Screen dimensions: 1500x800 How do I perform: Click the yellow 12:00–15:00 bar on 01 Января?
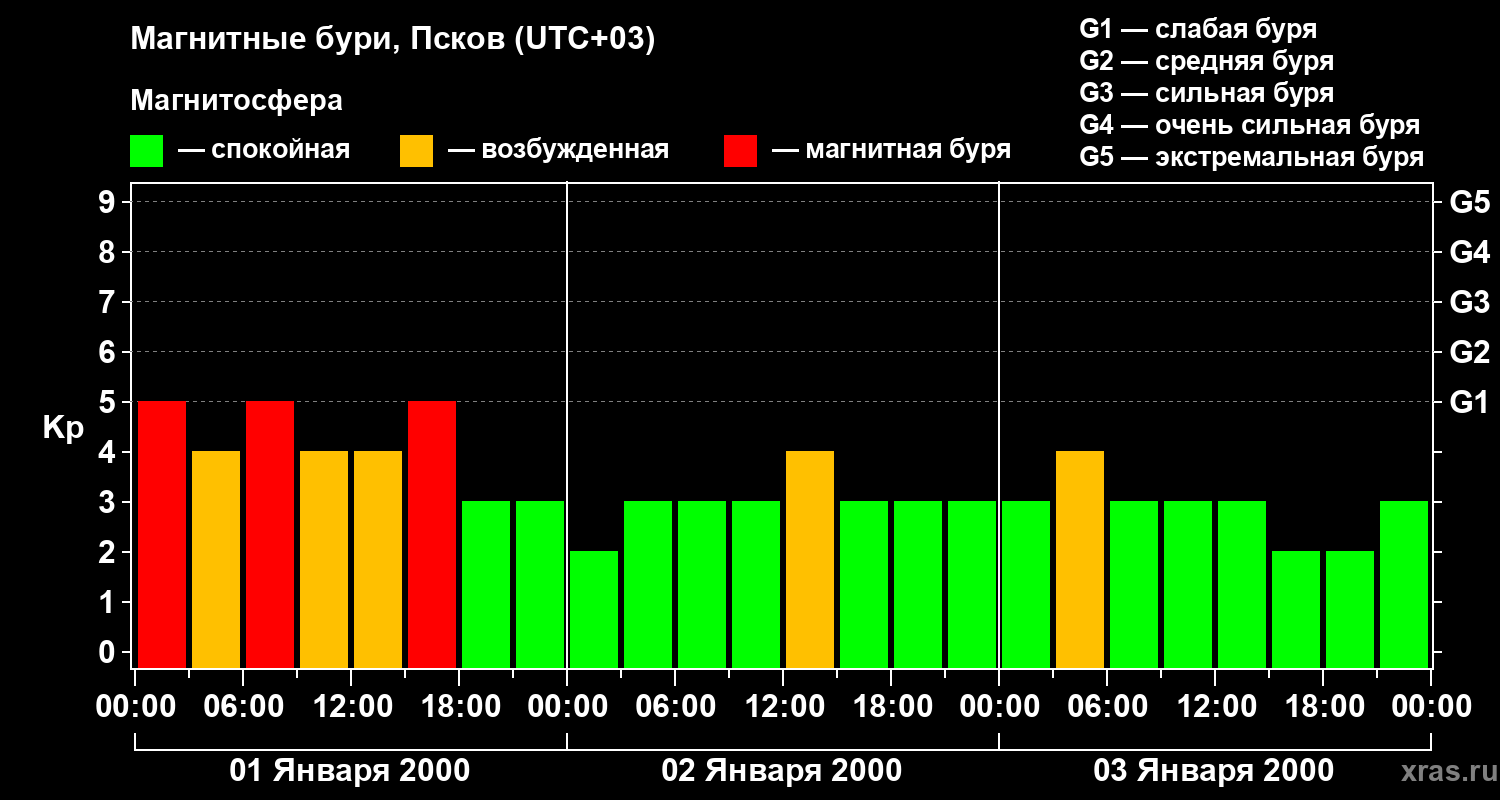coord(378,559)
